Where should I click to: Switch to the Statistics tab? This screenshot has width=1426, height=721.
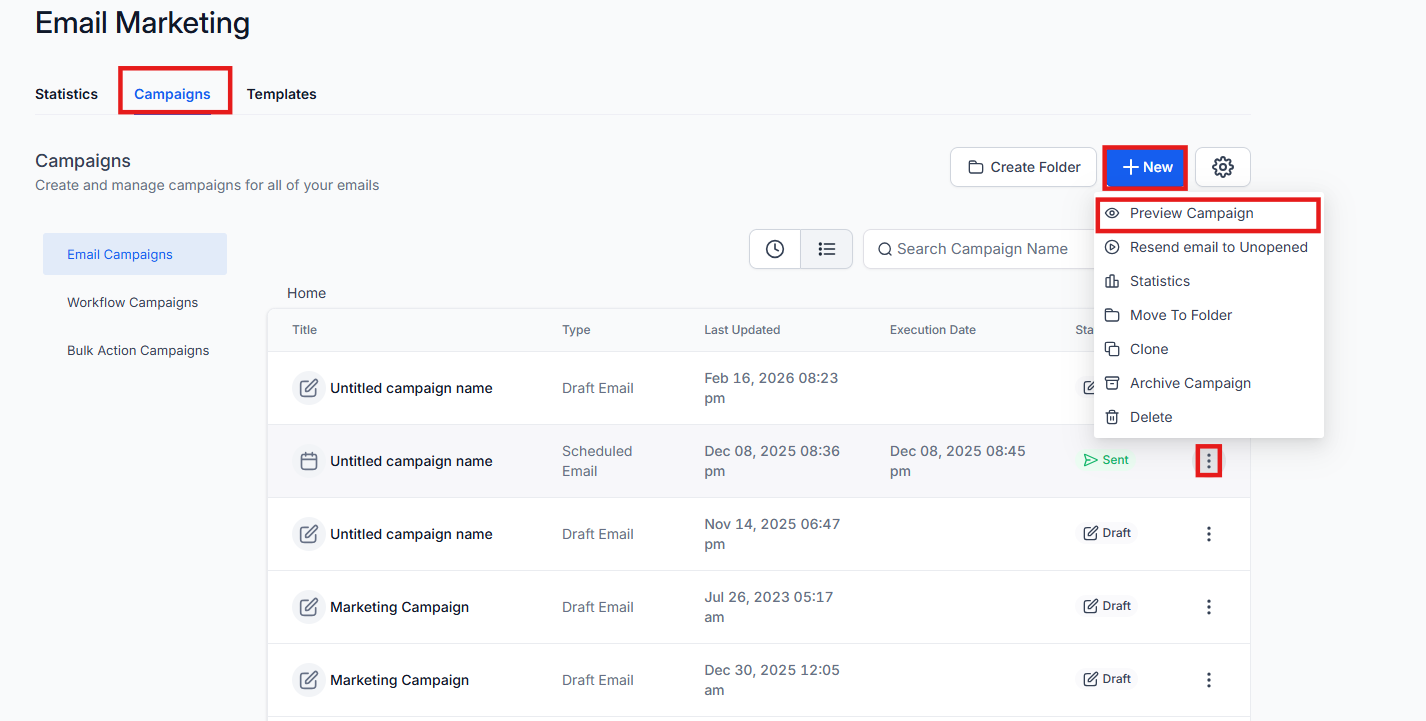click(x=66, y=94)
